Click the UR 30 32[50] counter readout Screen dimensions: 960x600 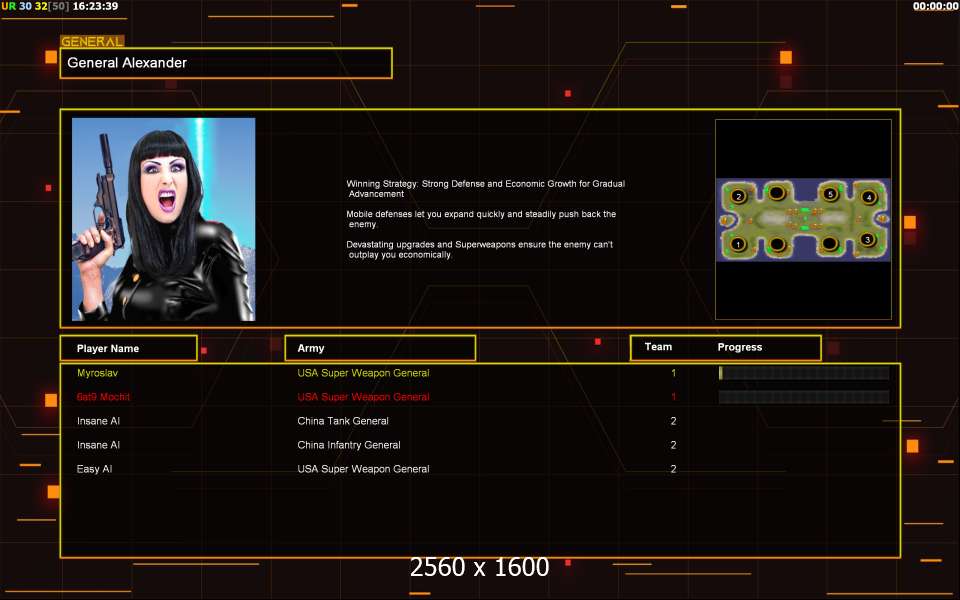coord(36,6)
